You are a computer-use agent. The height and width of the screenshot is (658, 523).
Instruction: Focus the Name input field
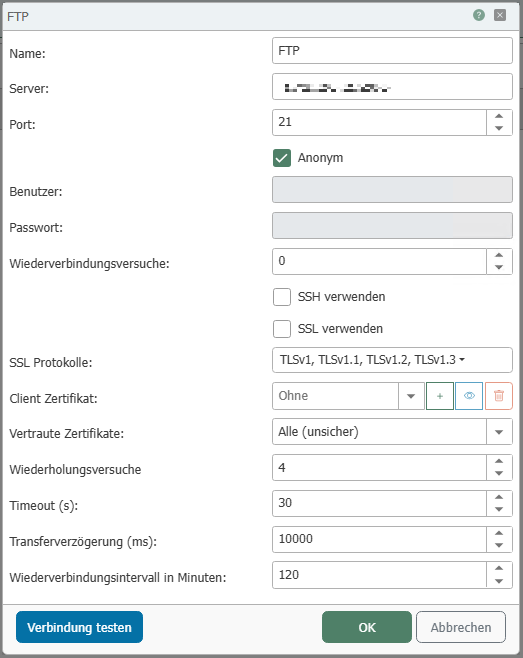(x=392, y=51)
